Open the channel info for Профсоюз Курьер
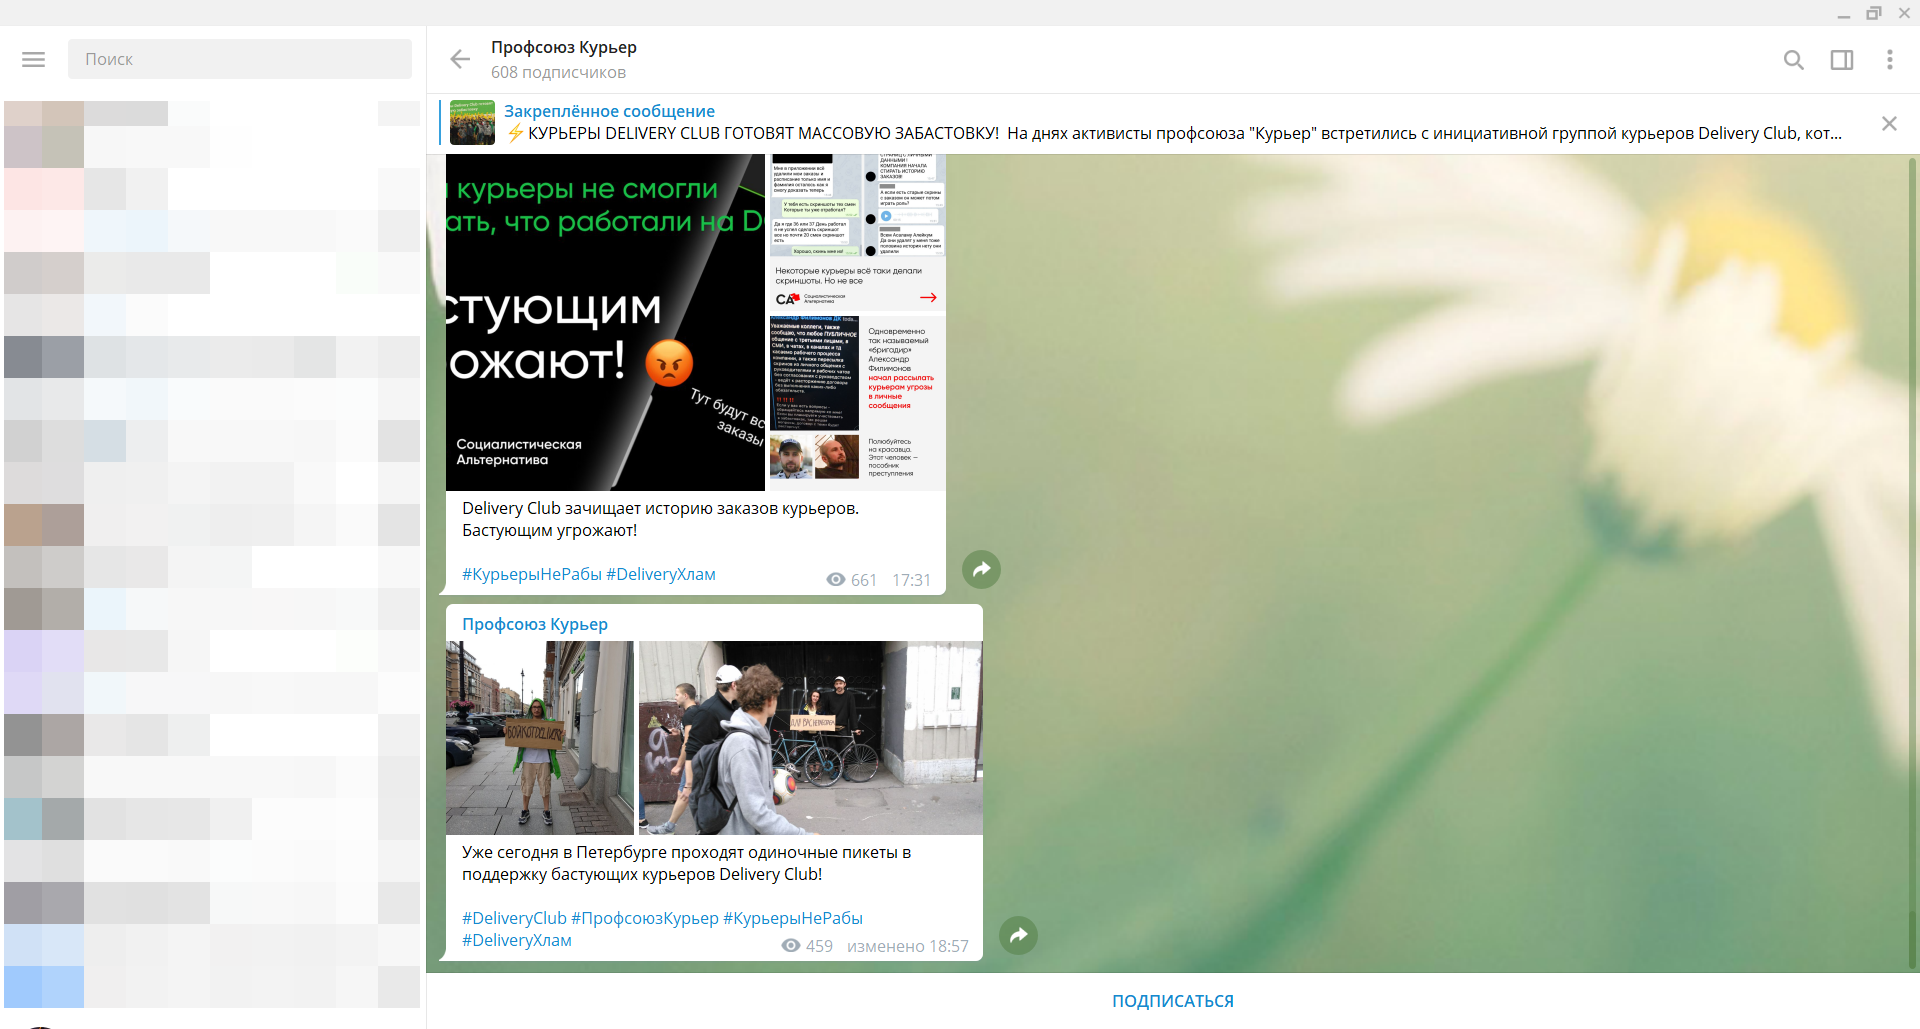The image size is (1920, 1029). pos(564,47)
